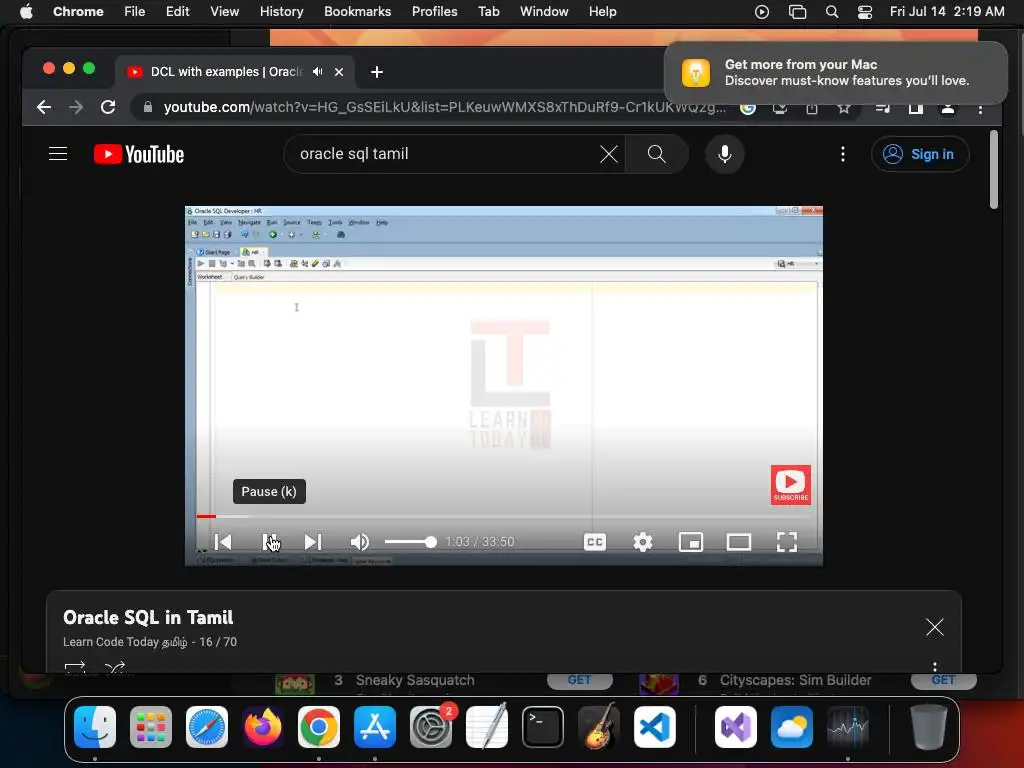Run the search with magnifier button

point(656,154)
